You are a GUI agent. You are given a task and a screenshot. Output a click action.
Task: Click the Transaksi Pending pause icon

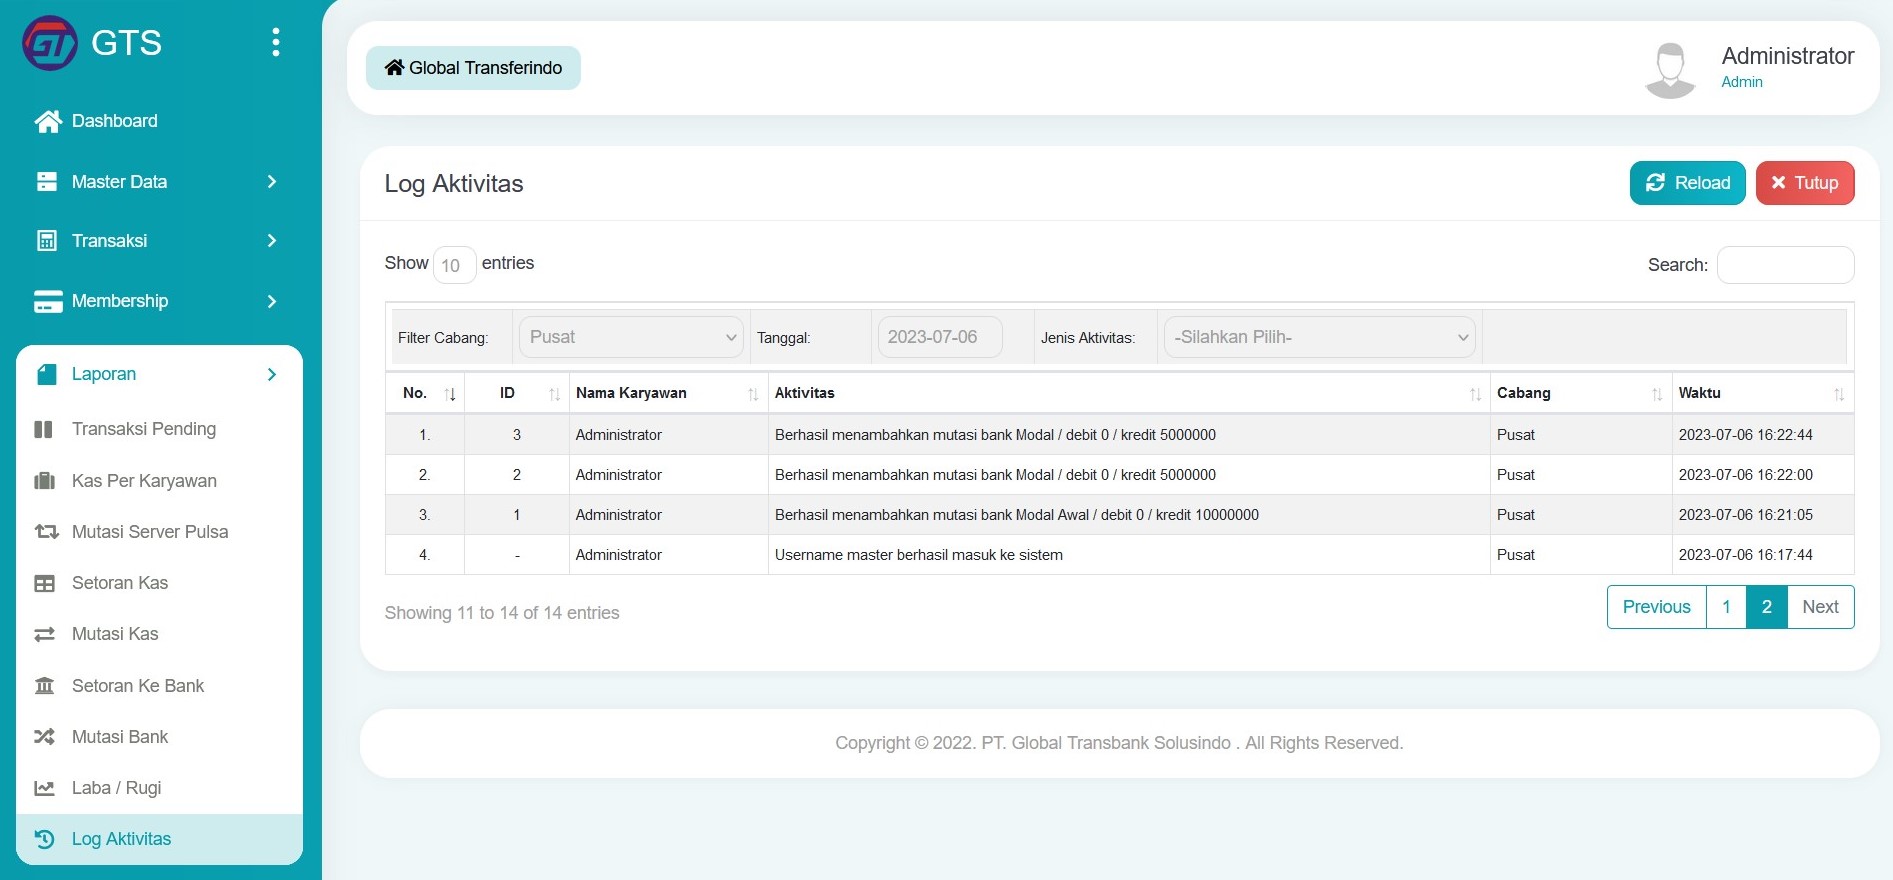[43, 429]
